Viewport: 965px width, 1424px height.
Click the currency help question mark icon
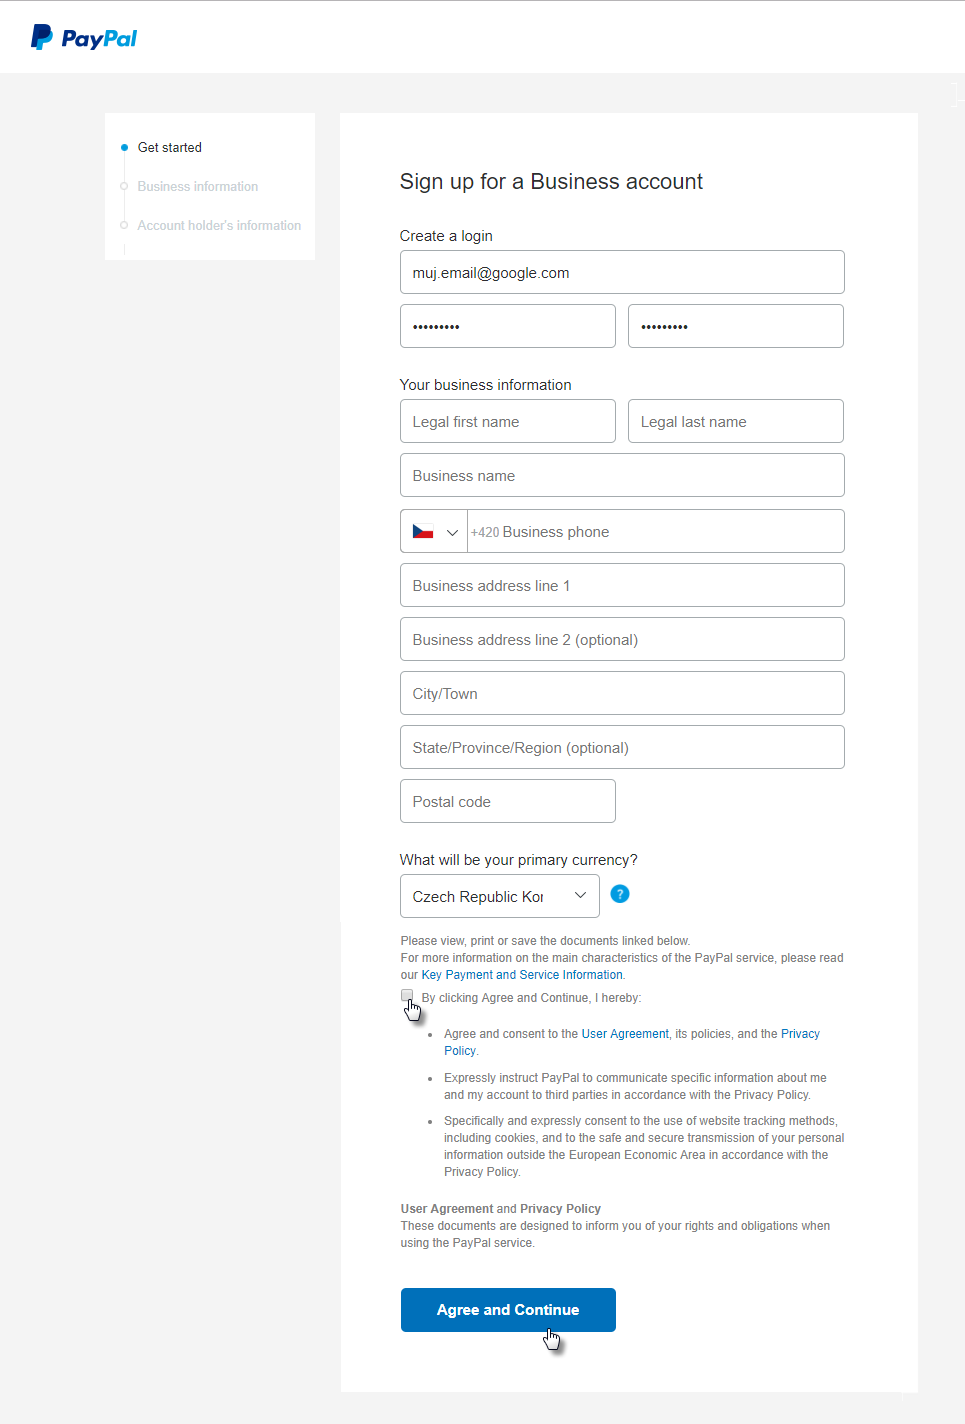click(x=620, y=894)
